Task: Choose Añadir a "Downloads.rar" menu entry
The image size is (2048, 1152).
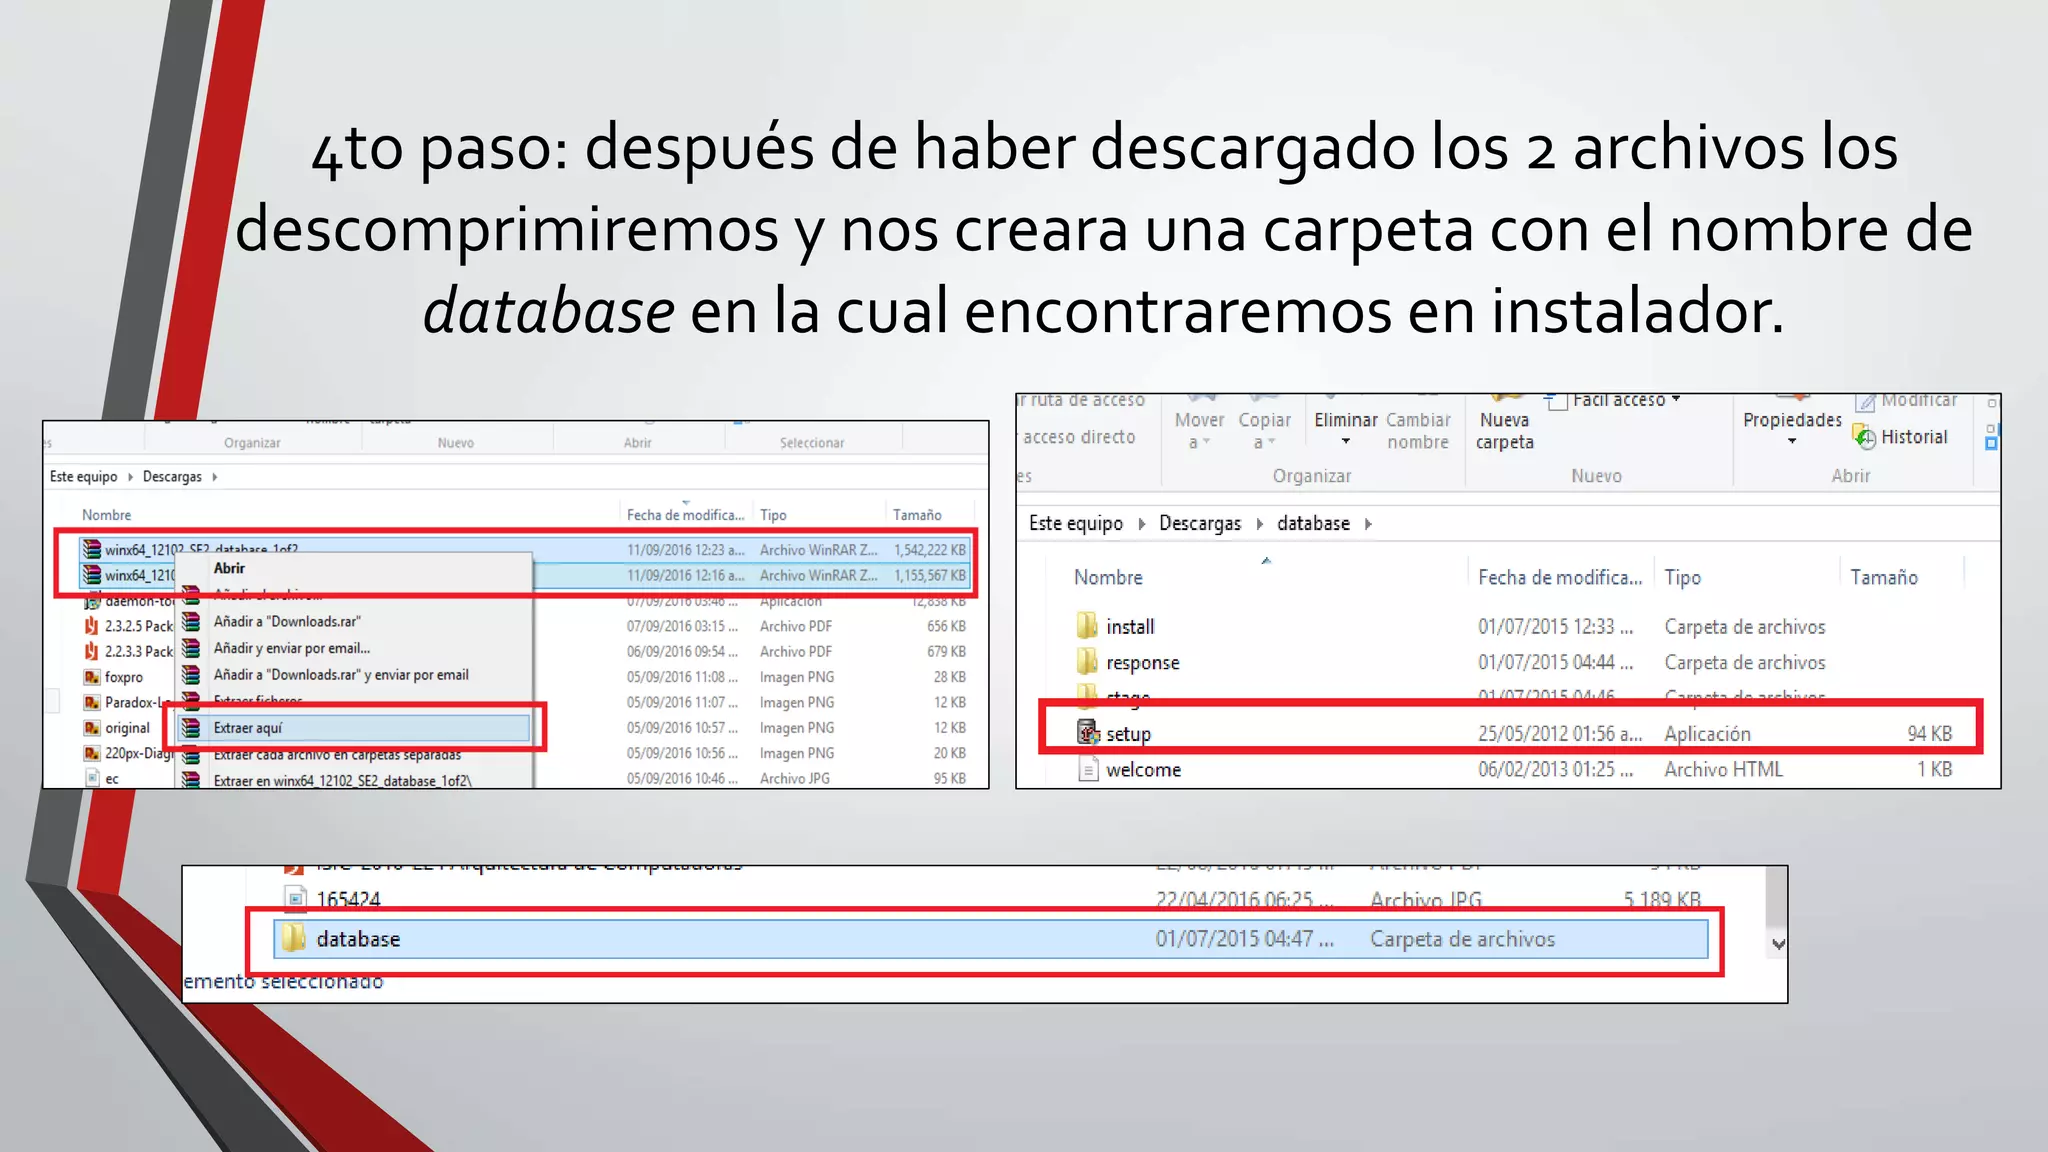Action: pyautogui.click(x=287, y=621)
